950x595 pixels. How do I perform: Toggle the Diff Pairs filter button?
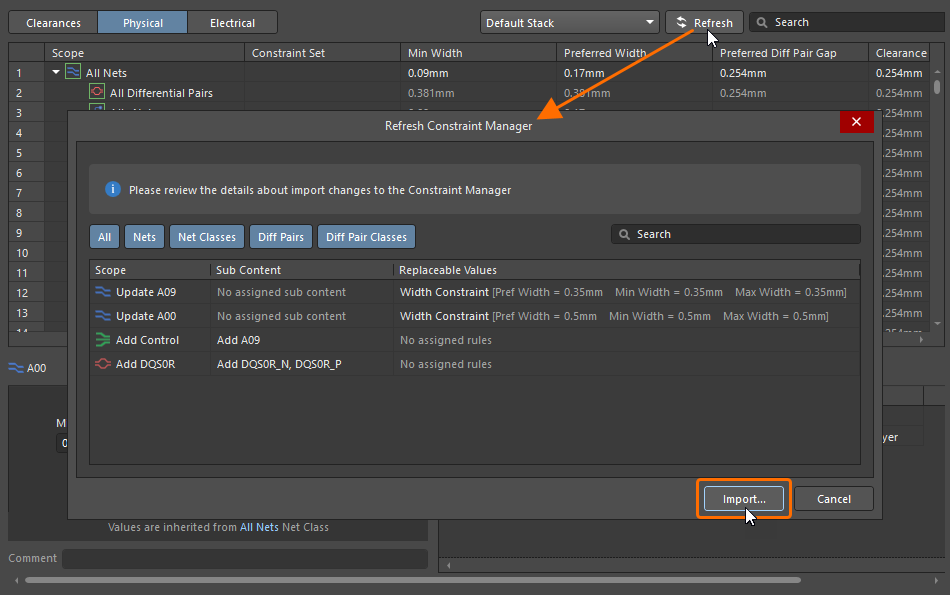coord(281,237)
